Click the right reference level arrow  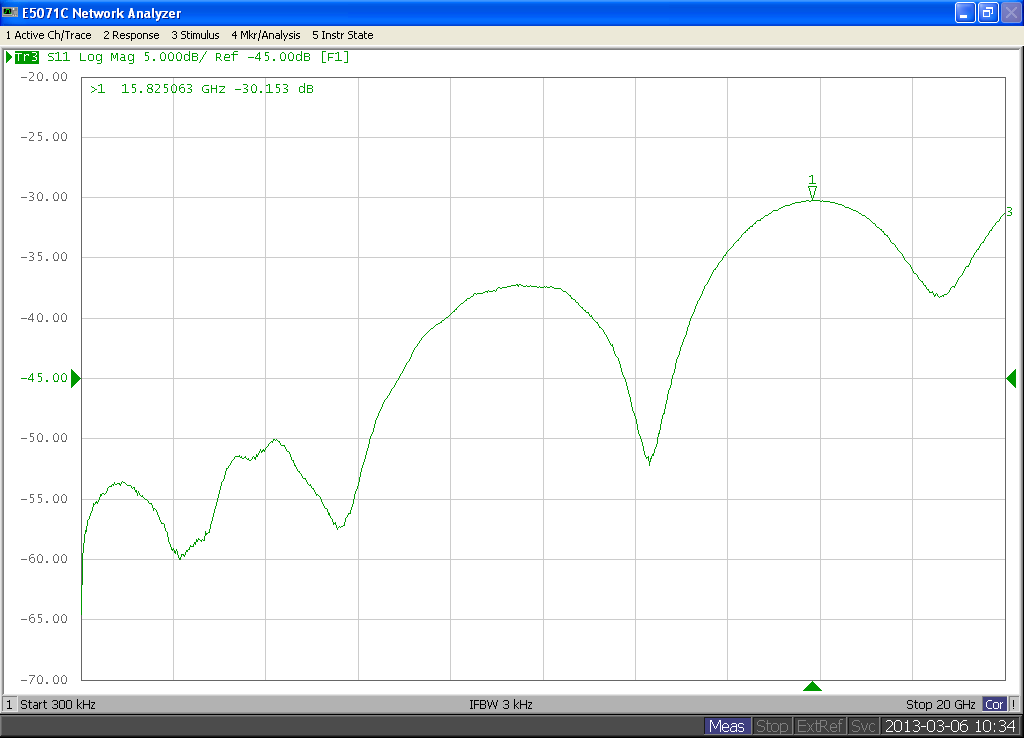tap(1012, 378)
